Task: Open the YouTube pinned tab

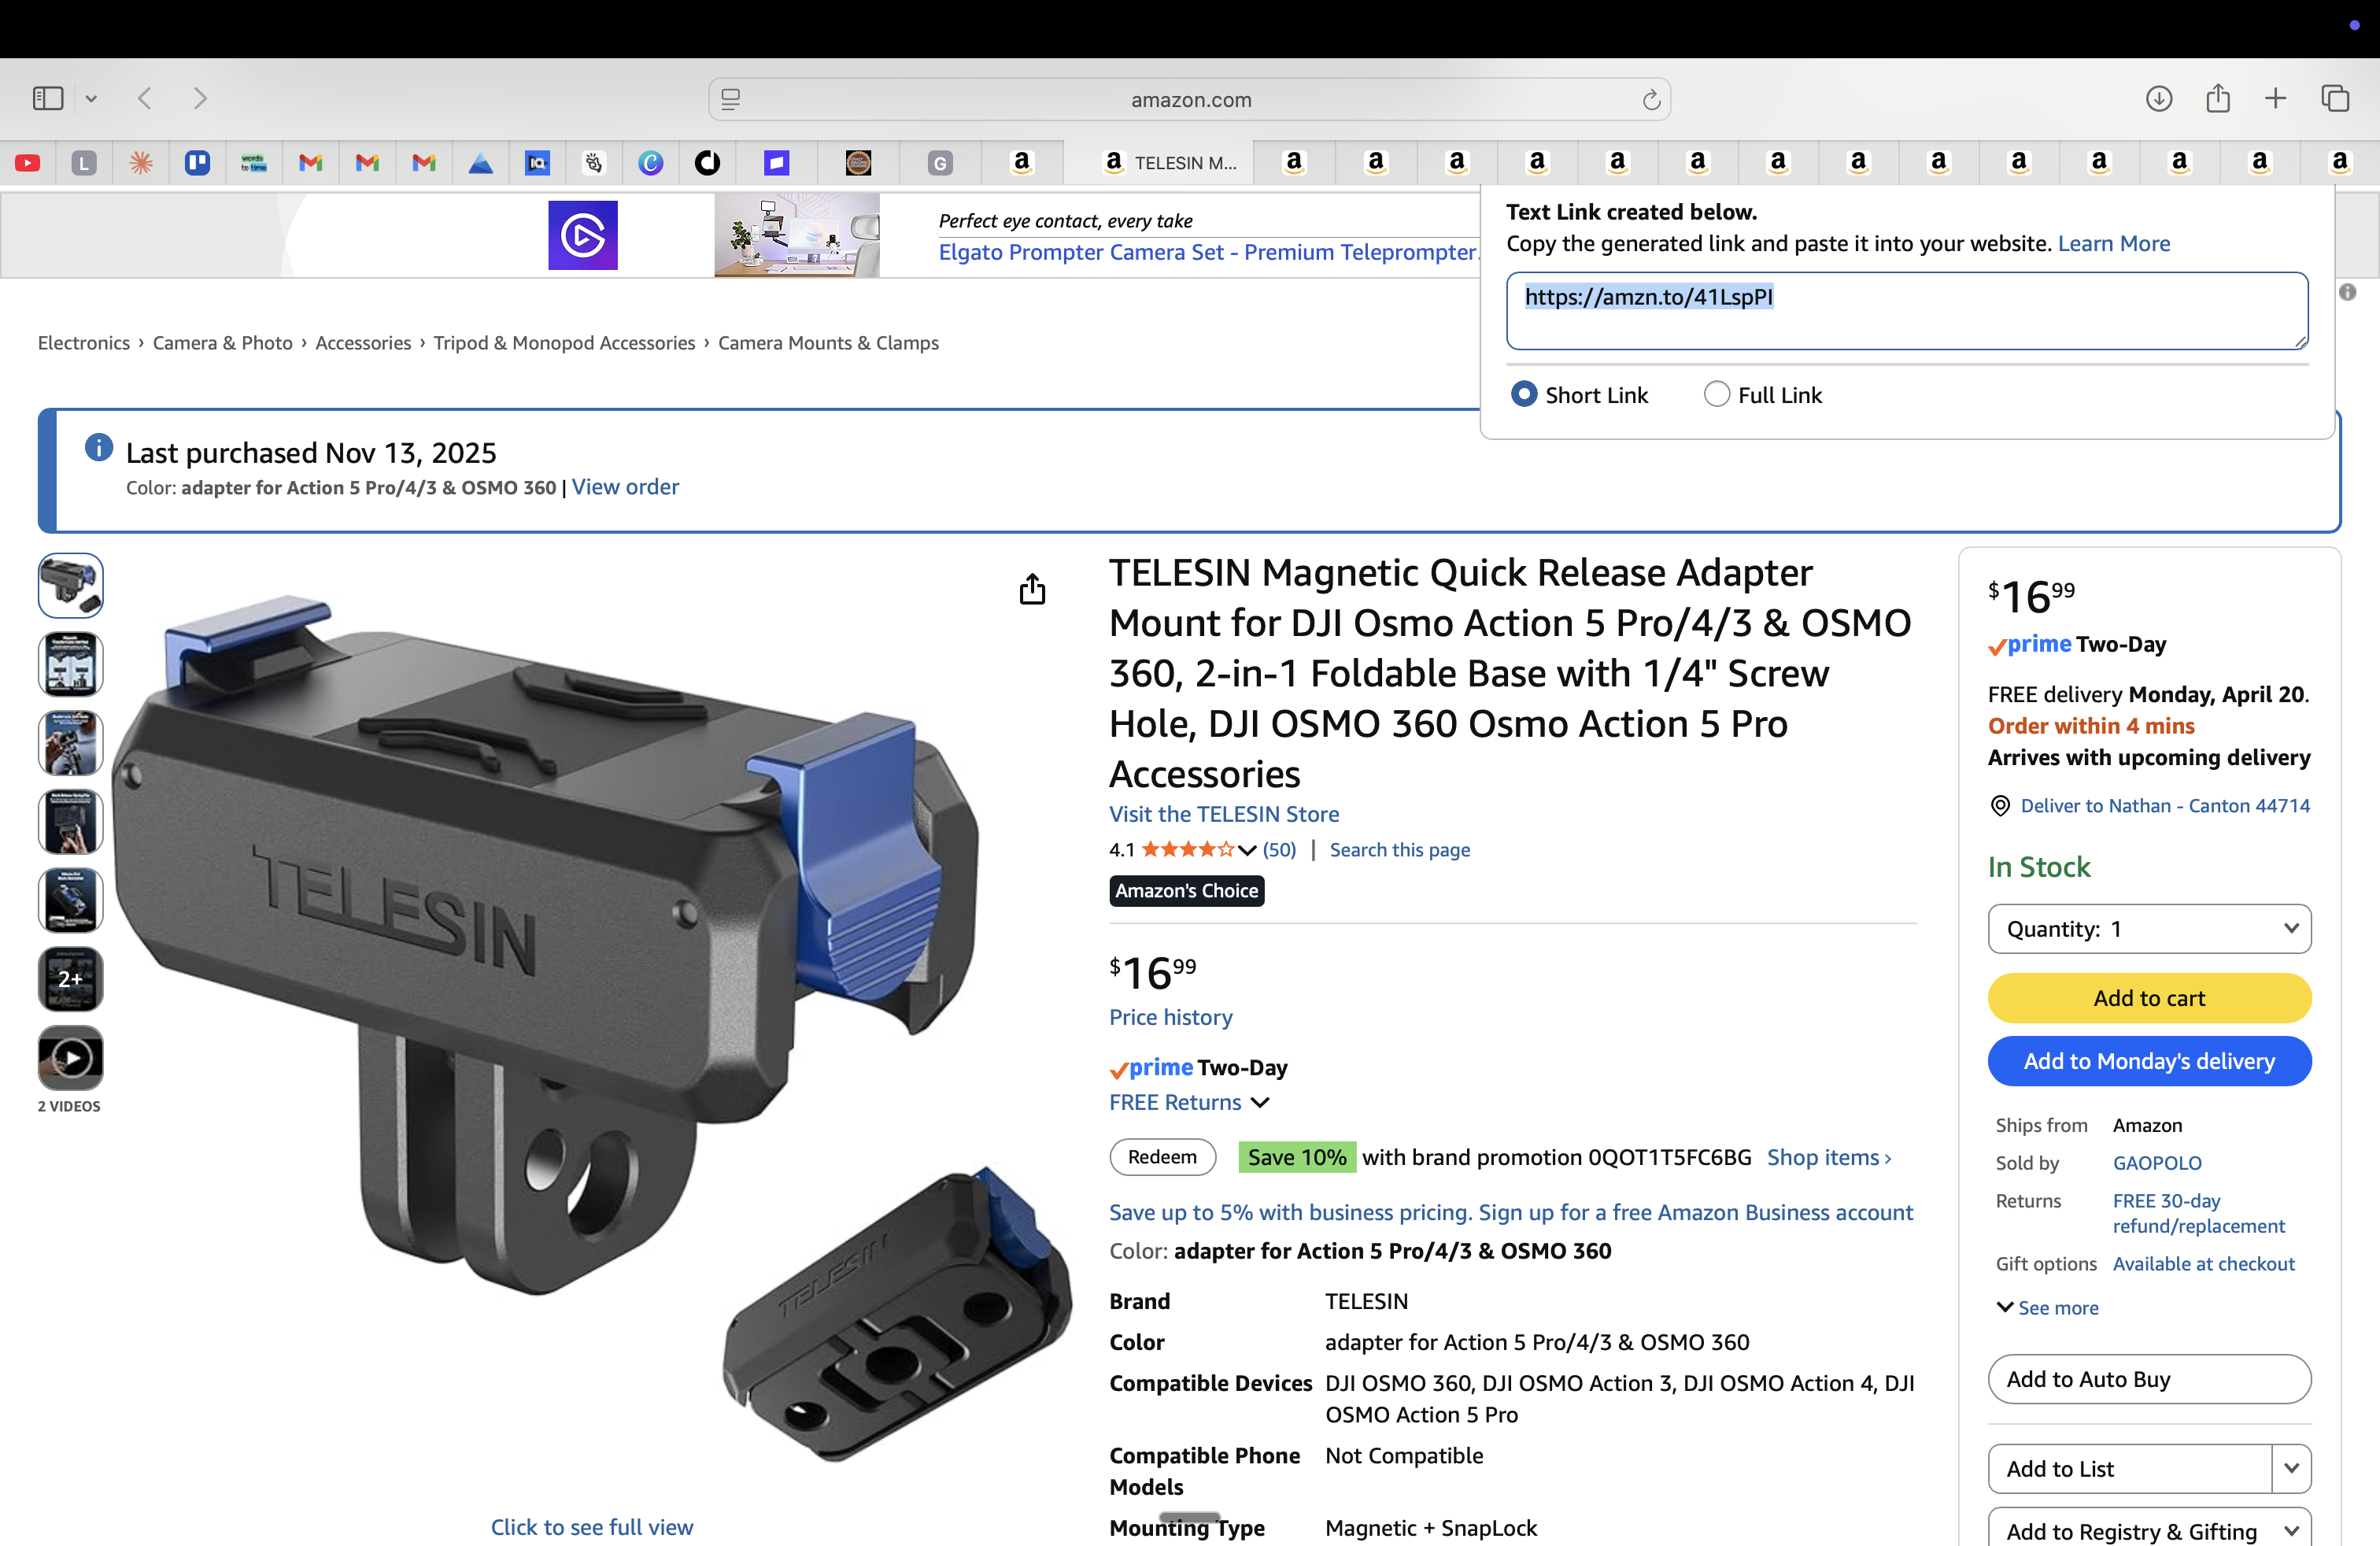Action: pyautogui.click(x=28, y=162)
